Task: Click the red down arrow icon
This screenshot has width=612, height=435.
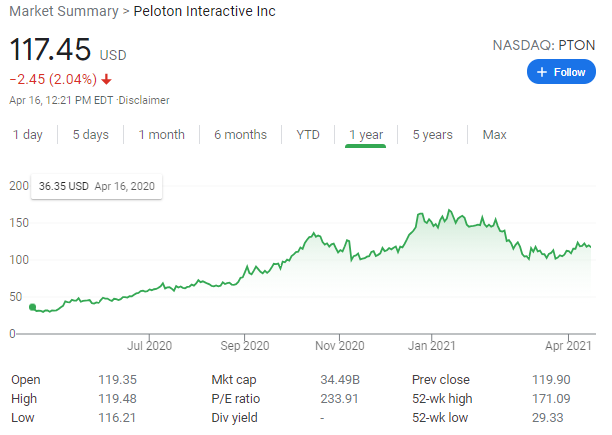Action: tap(107, 79)
